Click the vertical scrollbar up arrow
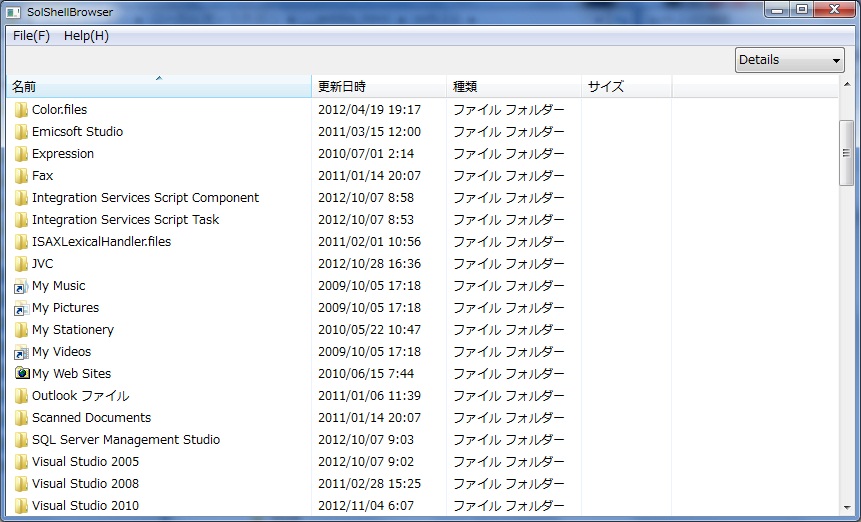Viewport: 861px width, 522px height. [847, 85]
